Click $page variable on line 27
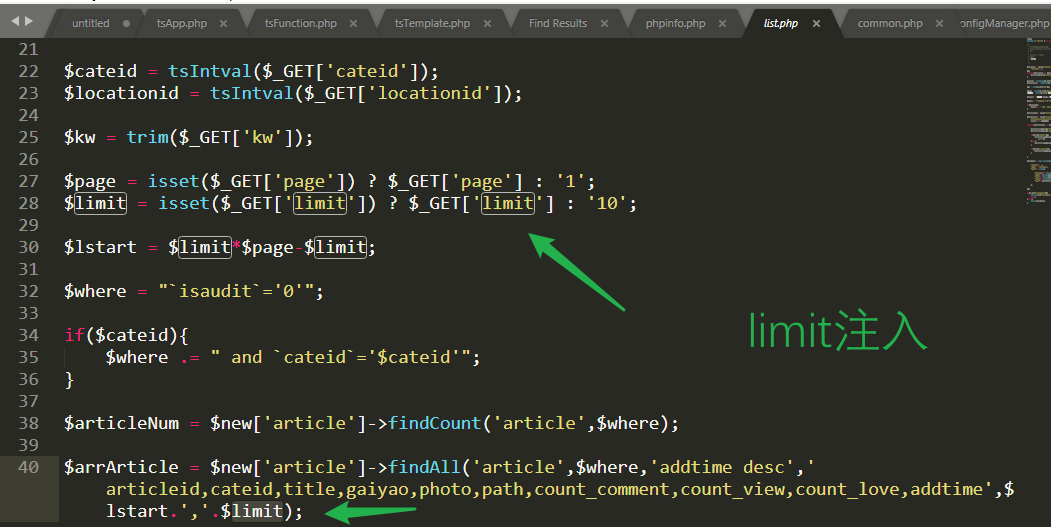The height and width of the screenshot is (527, 1051). [90, 182]
